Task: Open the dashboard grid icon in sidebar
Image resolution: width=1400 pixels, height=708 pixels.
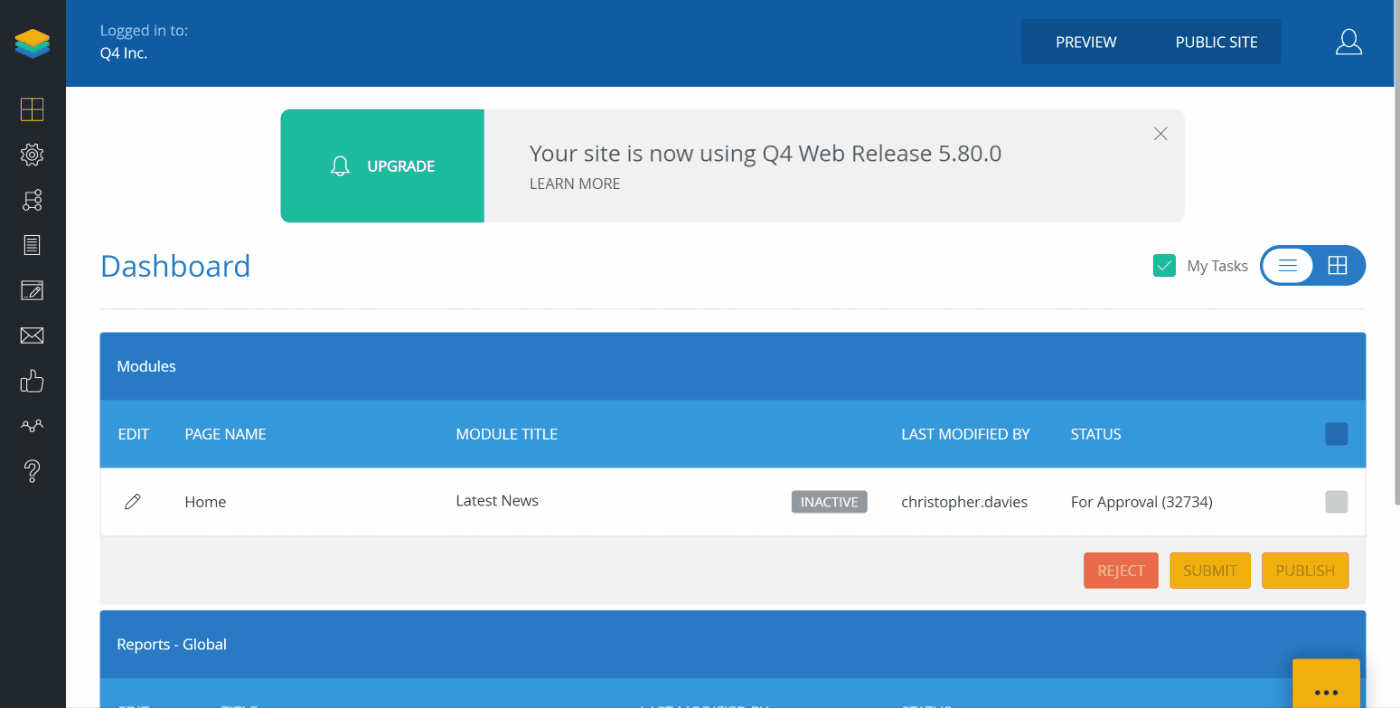Action: click(32, 109)
